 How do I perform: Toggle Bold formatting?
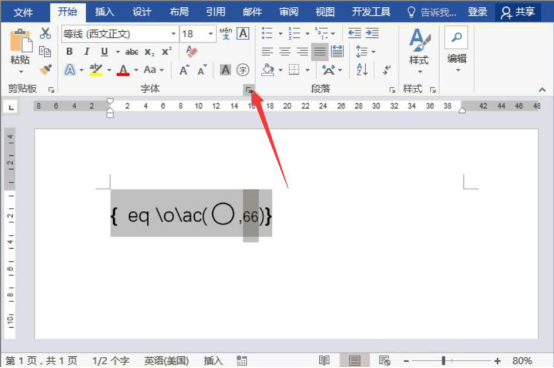coord(69,52)
